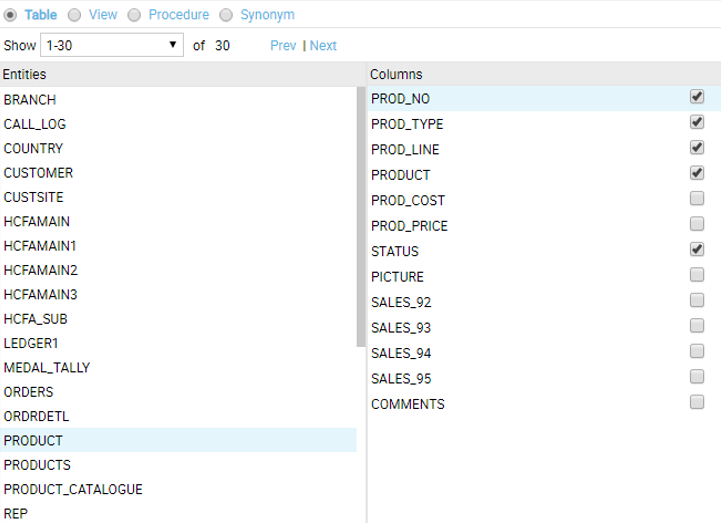Uncheck the PROD_LINE column checkbox

[697, 147]
